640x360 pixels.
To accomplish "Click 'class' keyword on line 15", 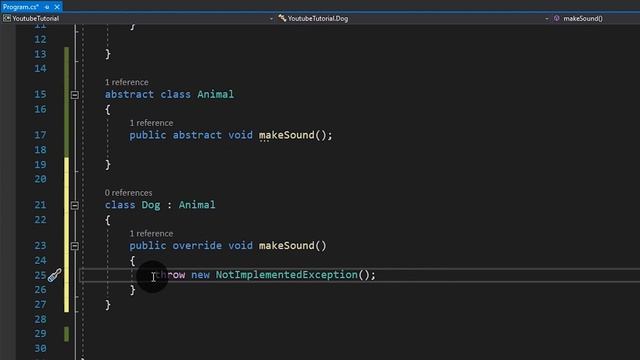I will click(x=176, y=94).
